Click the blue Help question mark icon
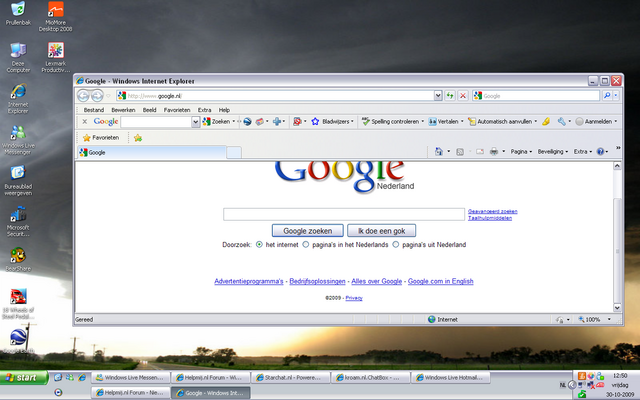 click(x=600, y=152)
